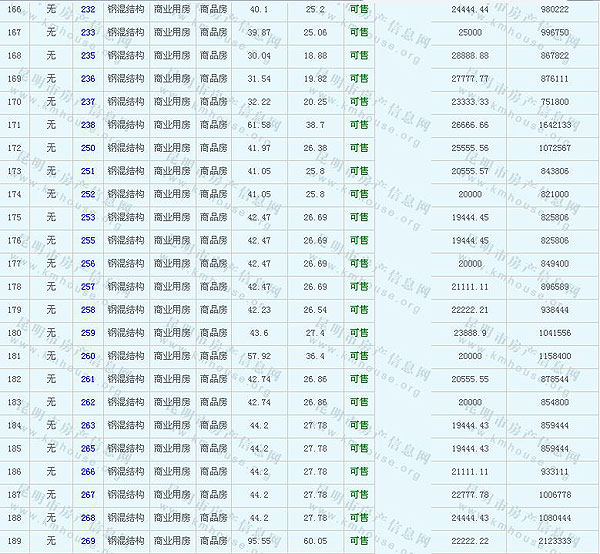The height and width of the screenshot is (554, 600).
Task: Click the area value 95.55 cell
Action: [x=259, y=541]
